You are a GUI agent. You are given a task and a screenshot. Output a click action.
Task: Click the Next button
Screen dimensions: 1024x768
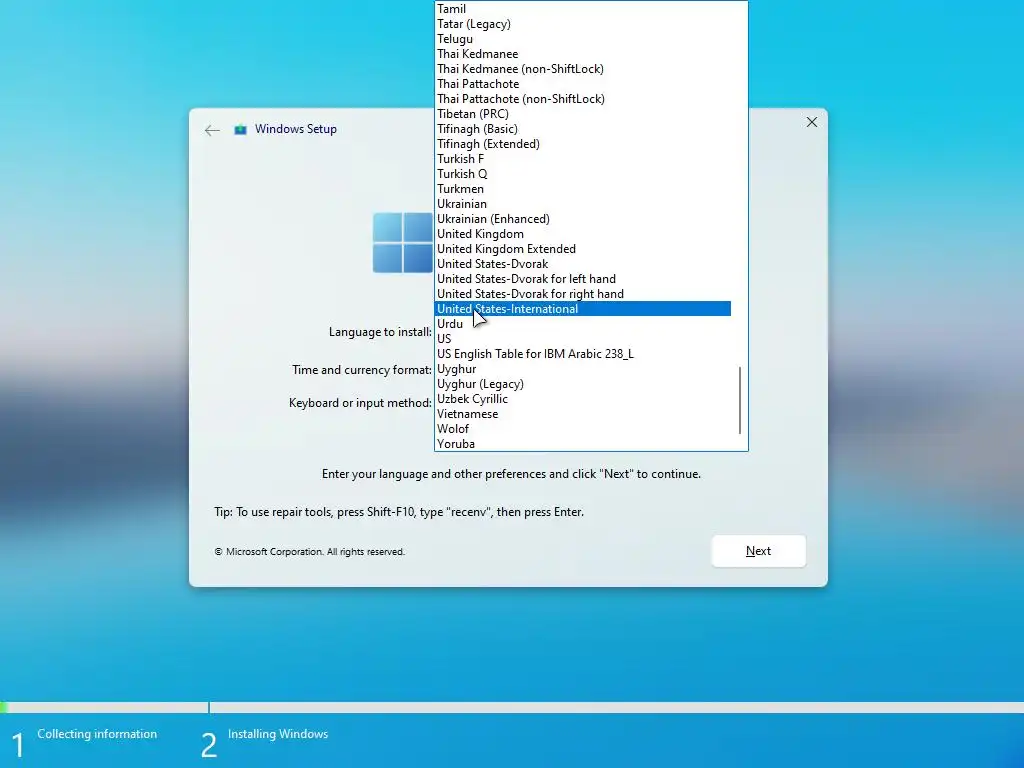point(758,551)
